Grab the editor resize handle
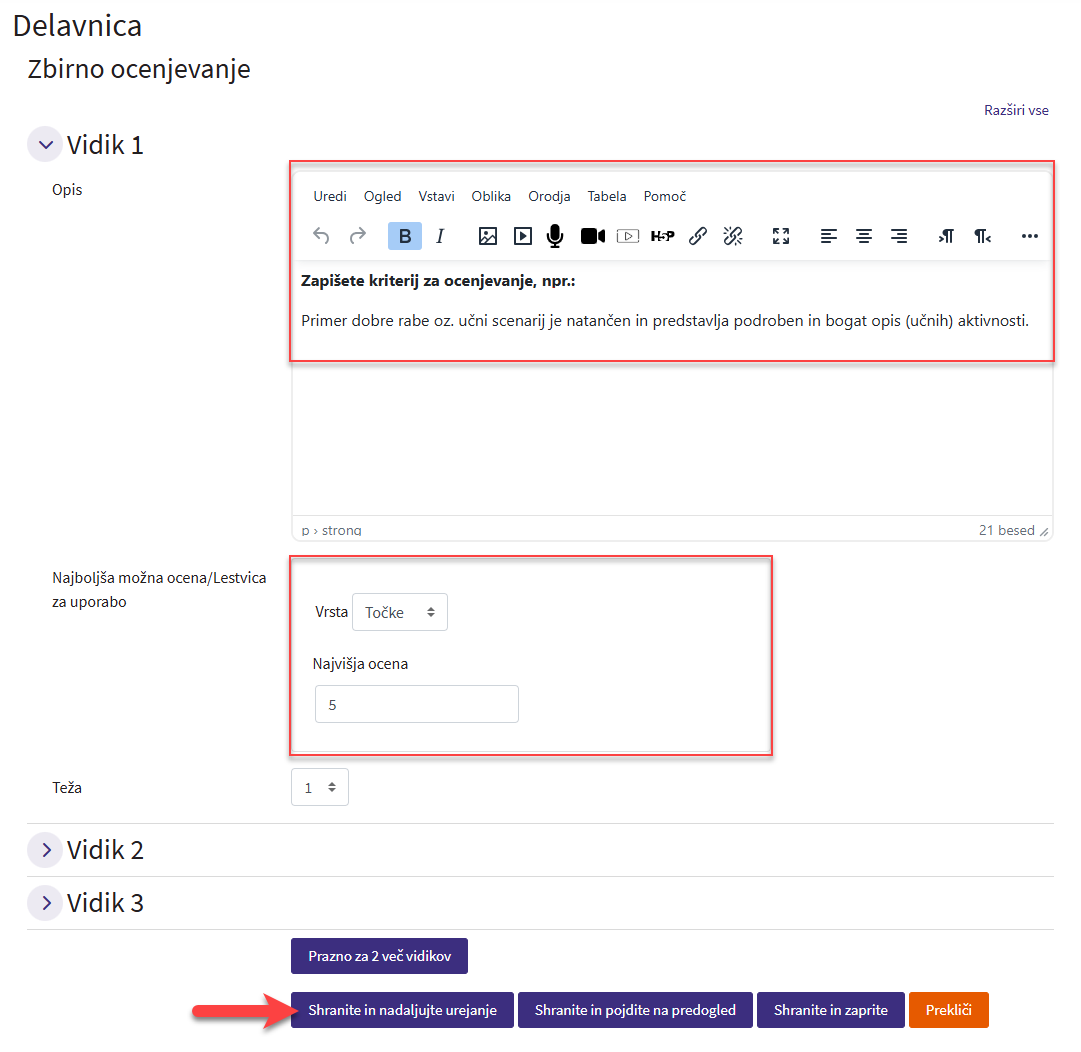This screenshot has width=1081, height=1052. [1044, 531]
